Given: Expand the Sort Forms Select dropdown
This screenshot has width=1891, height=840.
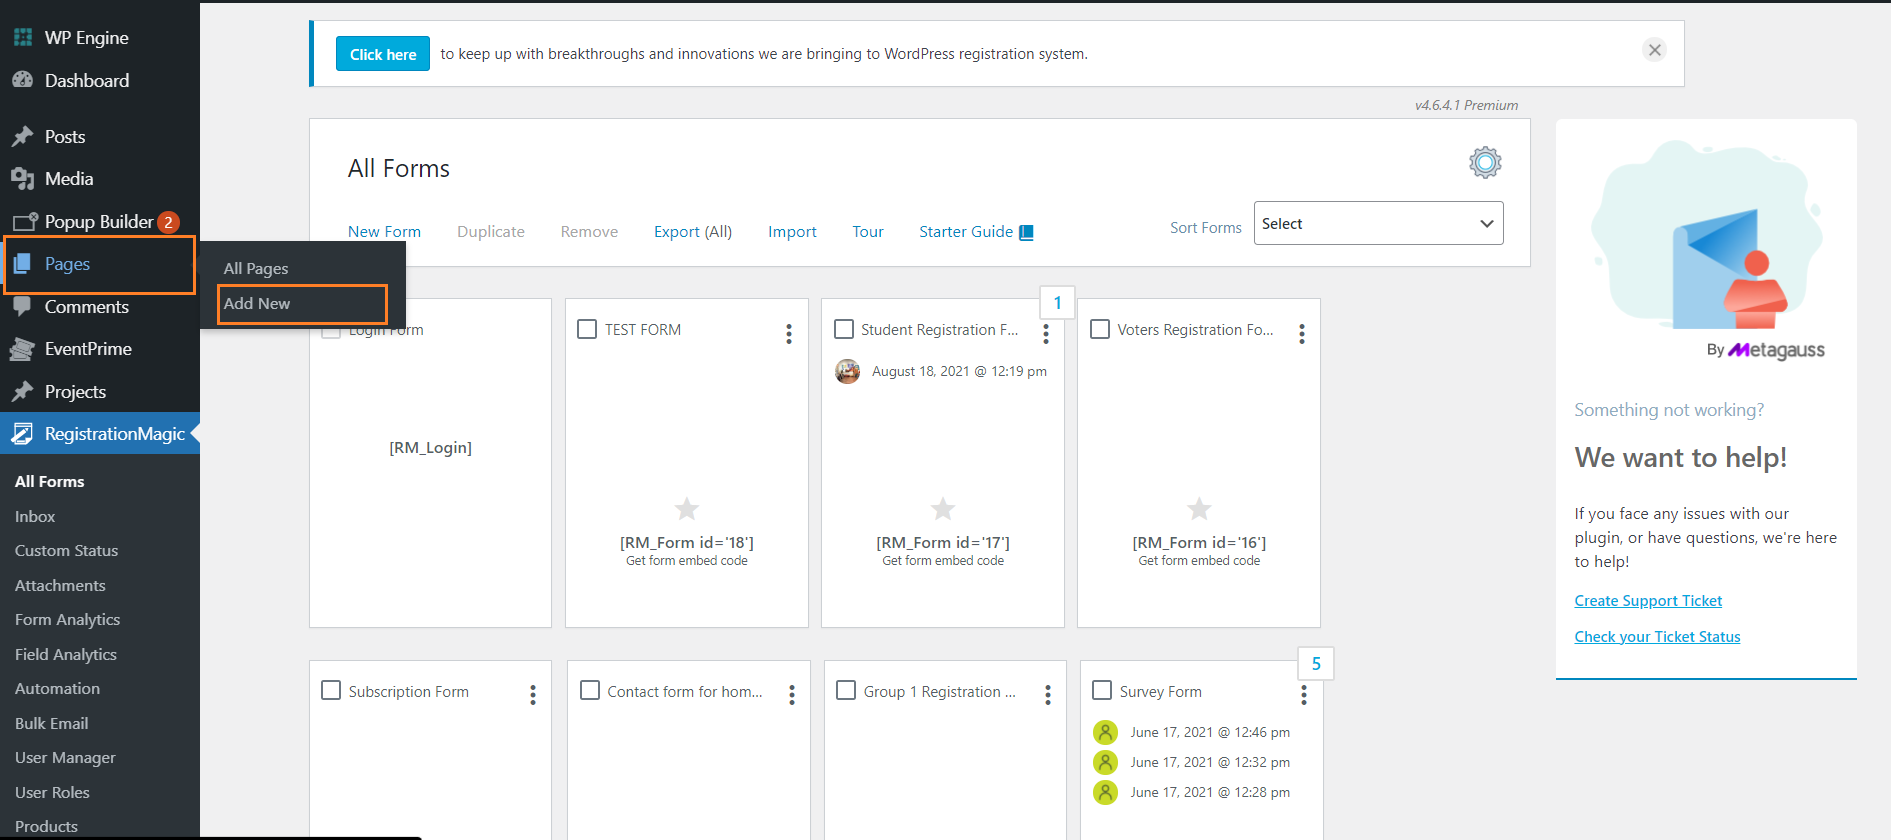Looking at the screenshot, I should coord(1377,224).
